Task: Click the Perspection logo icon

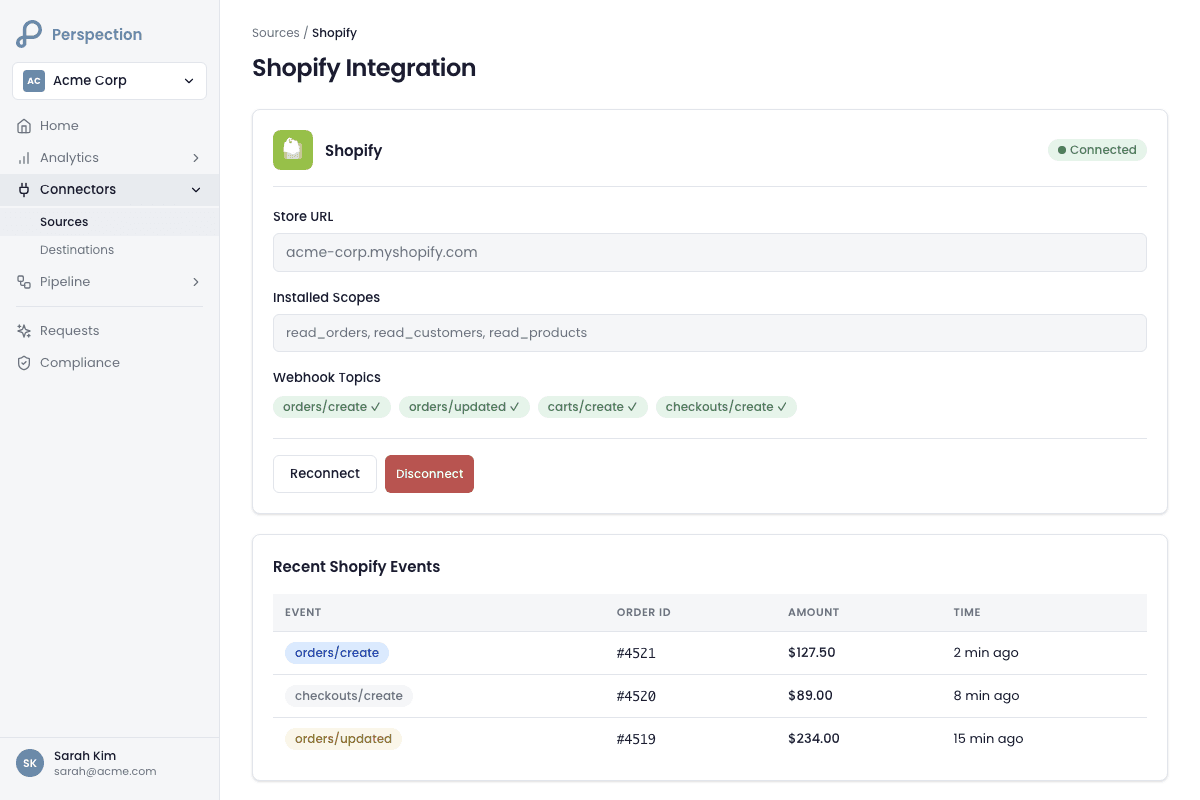Action: click(29, 34)
